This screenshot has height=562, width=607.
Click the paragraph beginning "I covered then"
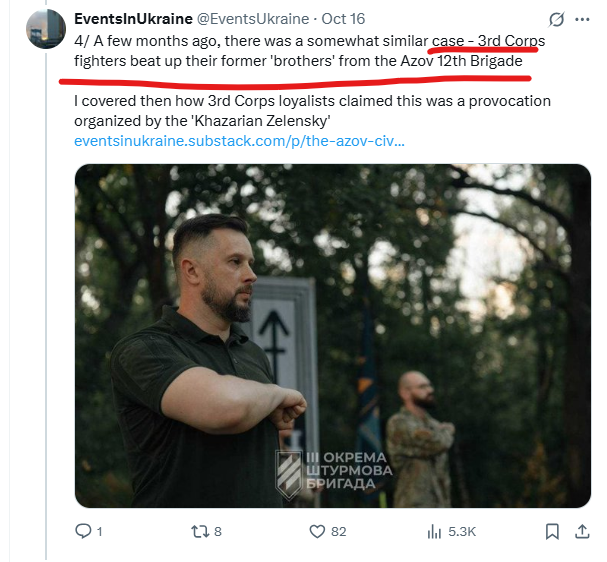(312, 111)
